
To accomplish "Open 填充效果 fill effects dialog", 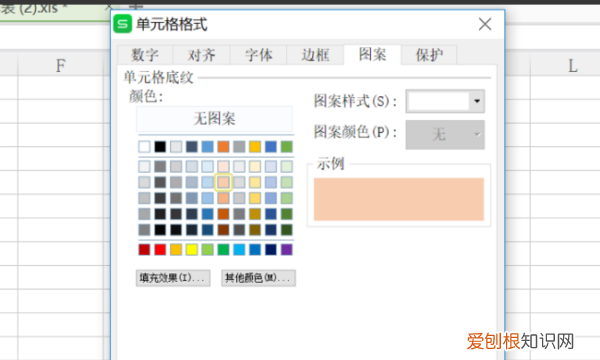I will click(x=173, y=278).
